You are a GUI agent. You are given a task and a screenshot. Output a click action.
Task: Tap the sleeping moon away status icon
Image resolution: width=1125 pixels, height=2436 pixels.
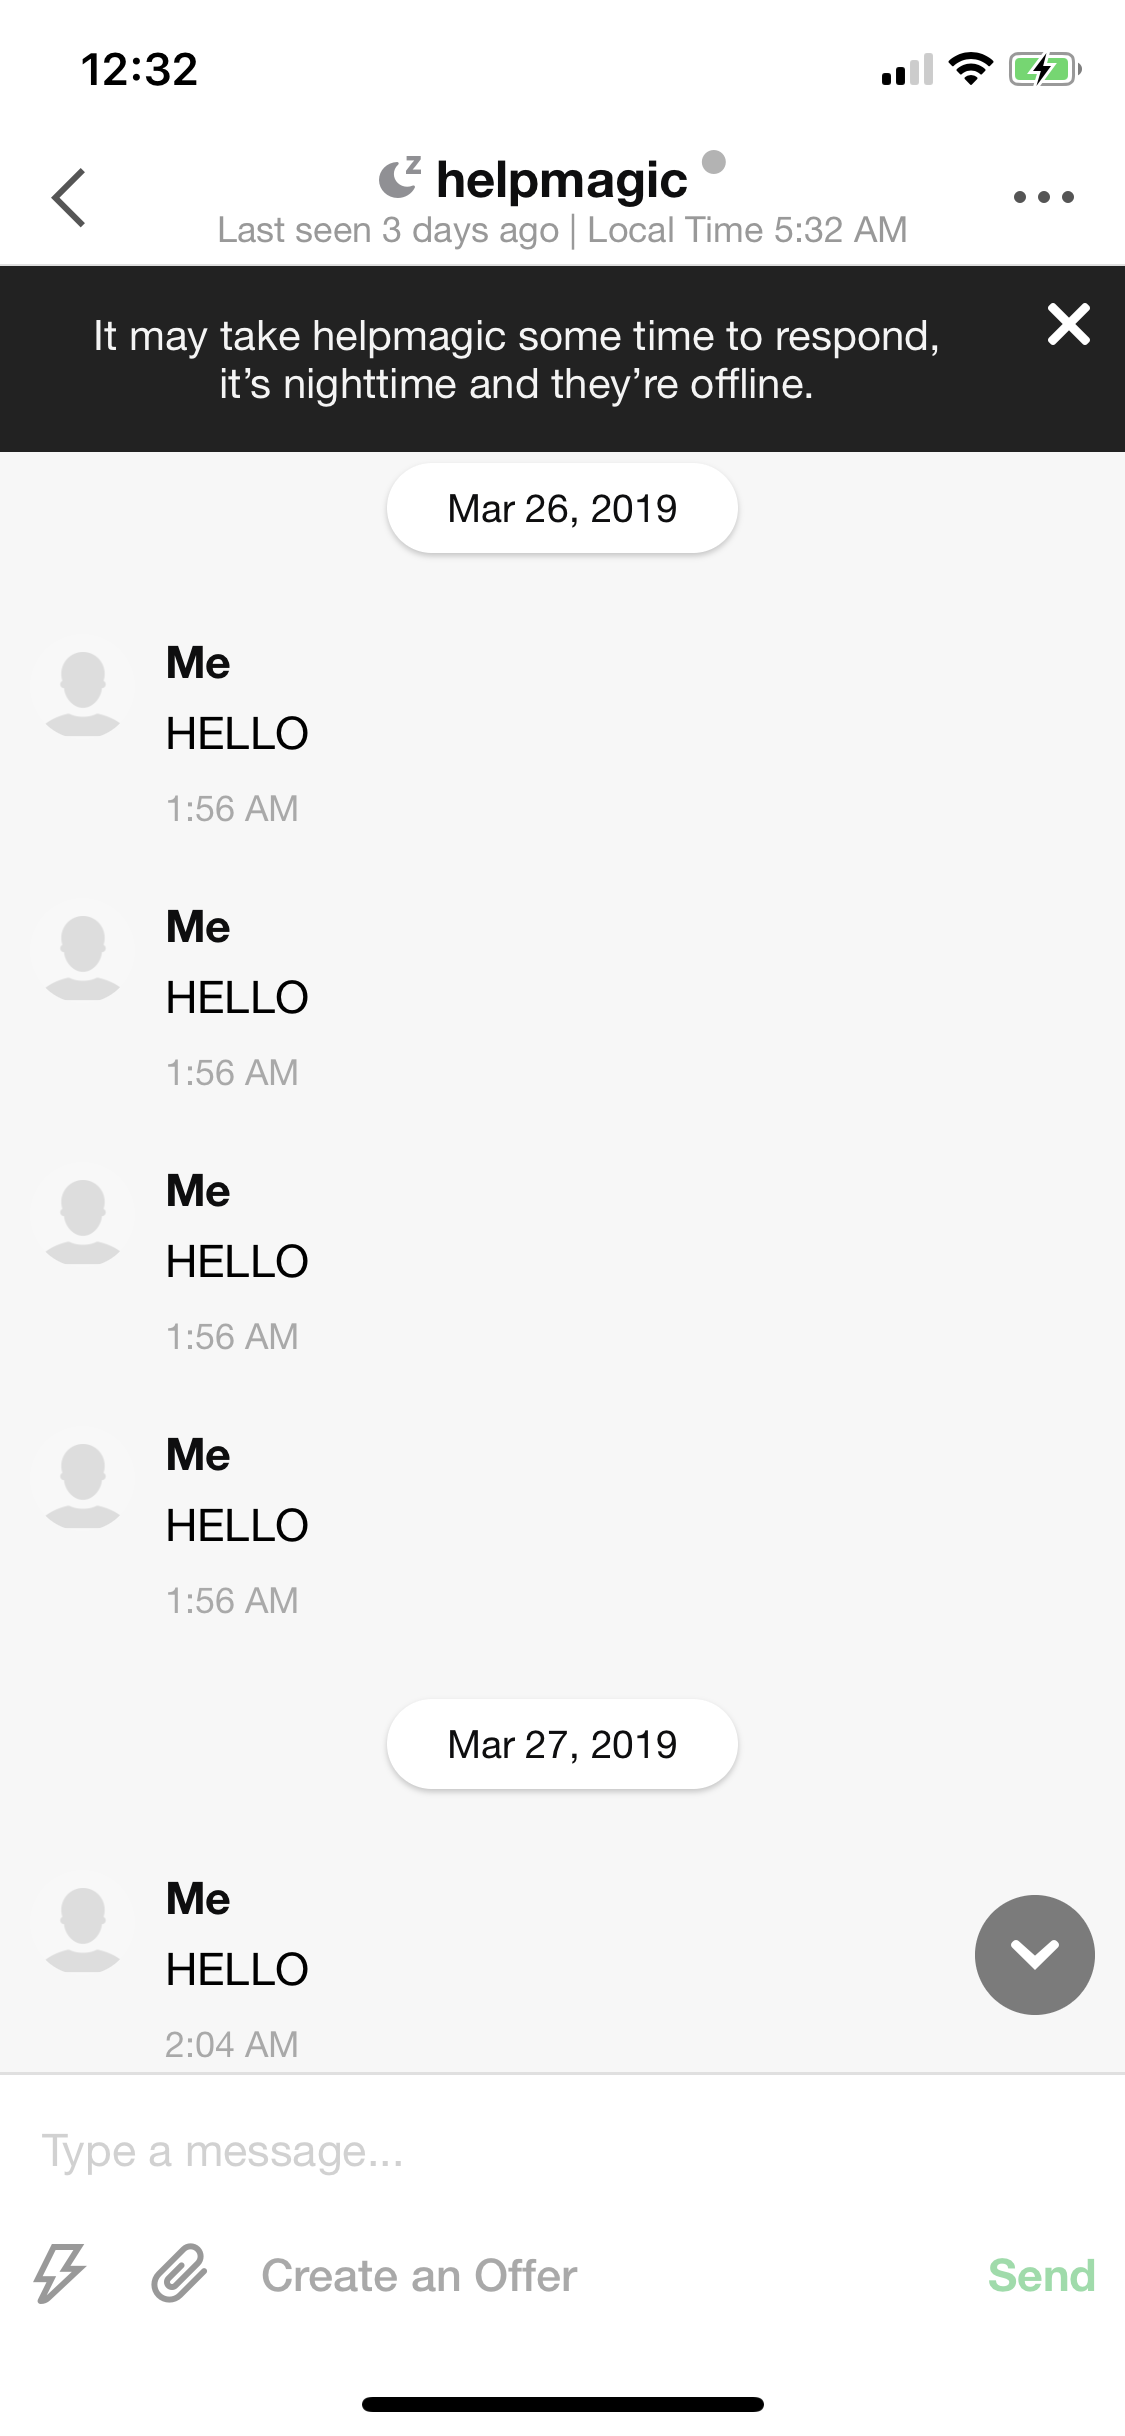(x=400, y=177)
